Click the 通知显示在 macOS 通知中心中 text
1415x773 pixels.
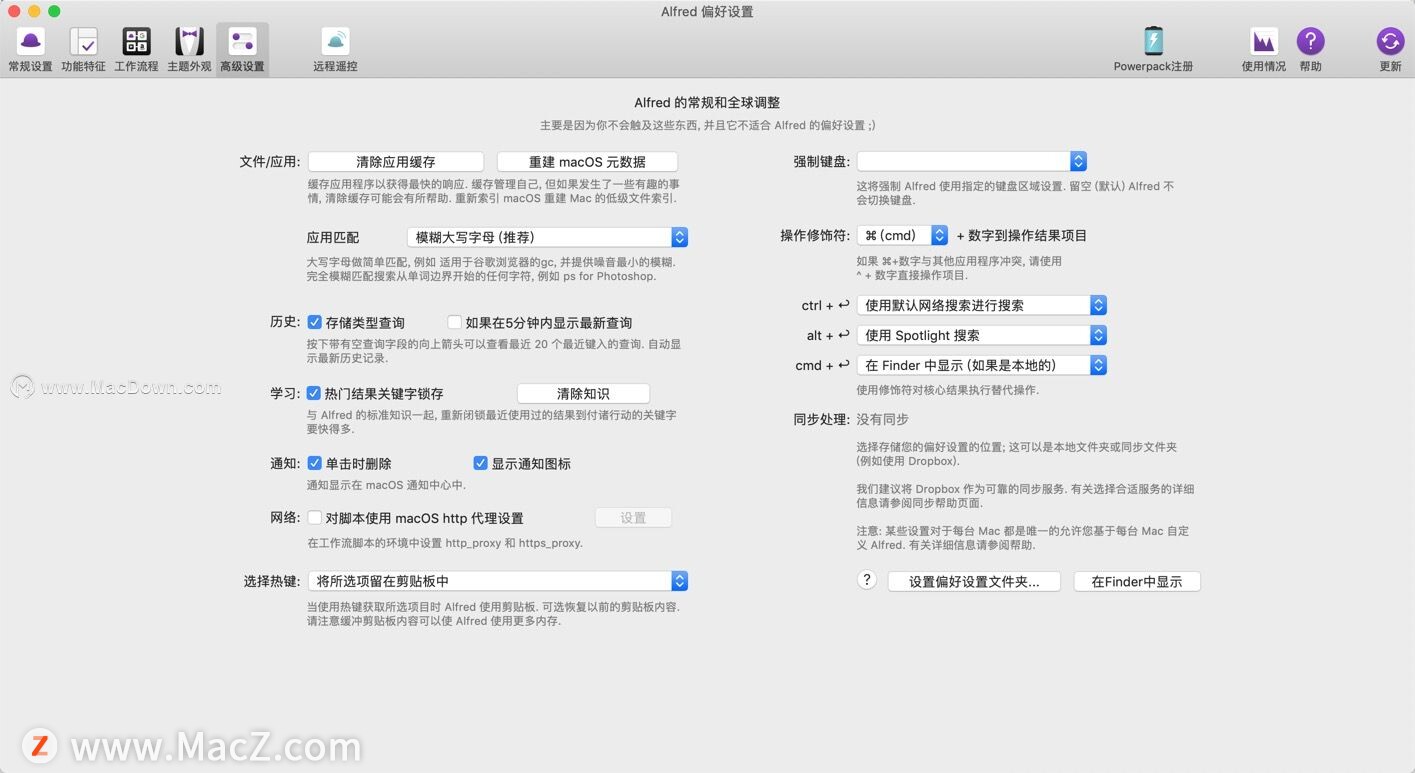pyautogui.click(x=386, y=485)
